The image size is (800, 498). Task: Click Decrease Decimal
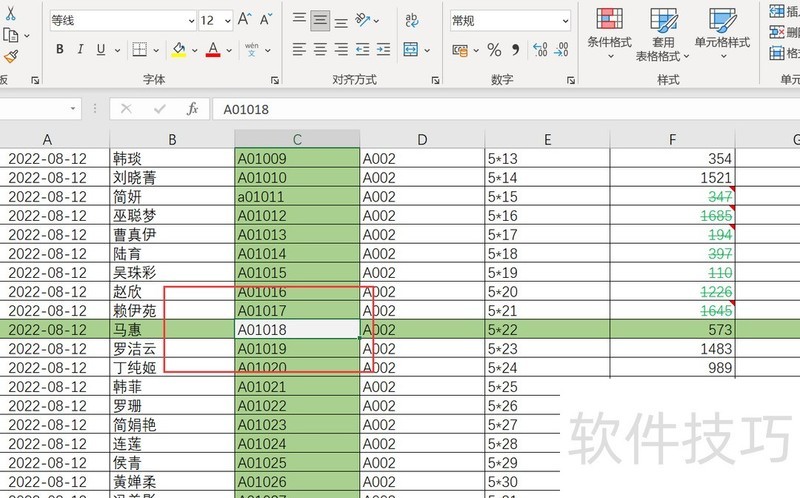561,49
